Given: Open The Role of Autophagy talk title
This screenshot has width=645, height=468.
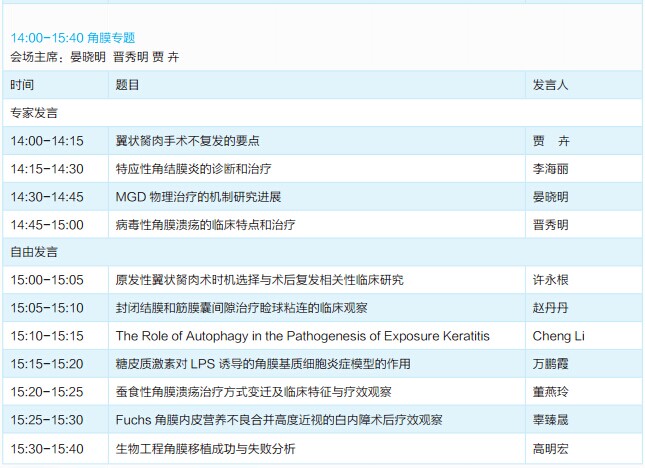Looking at the screenshot, I should 302,336.
